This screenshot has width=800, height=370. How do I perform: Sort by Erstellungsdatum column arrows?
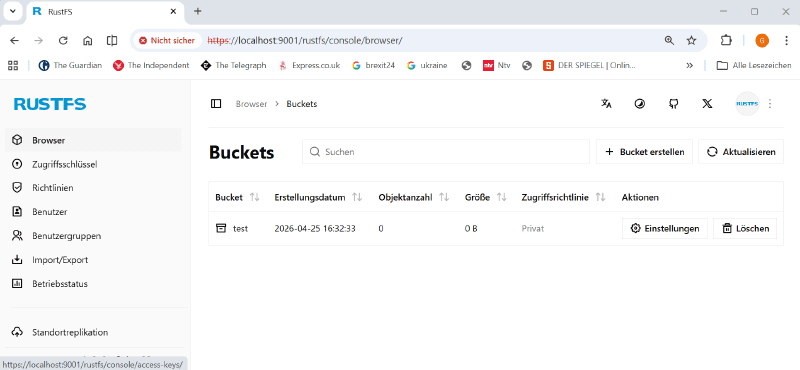357,198
